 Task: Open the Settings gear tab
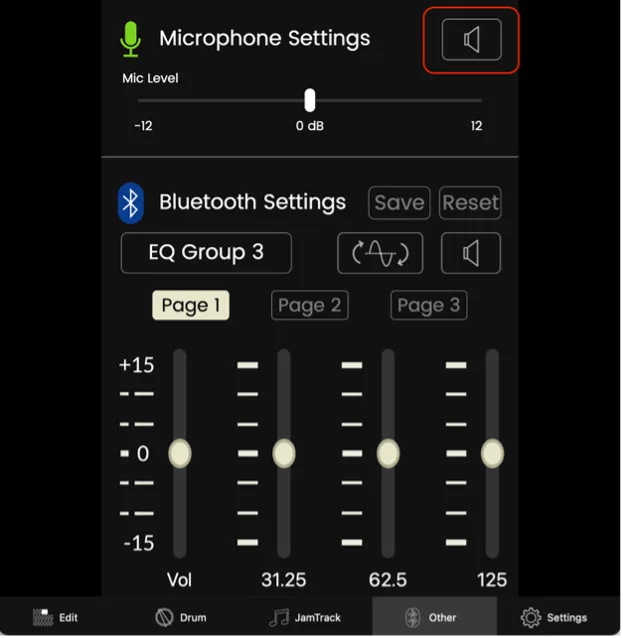tap(555, 619)
